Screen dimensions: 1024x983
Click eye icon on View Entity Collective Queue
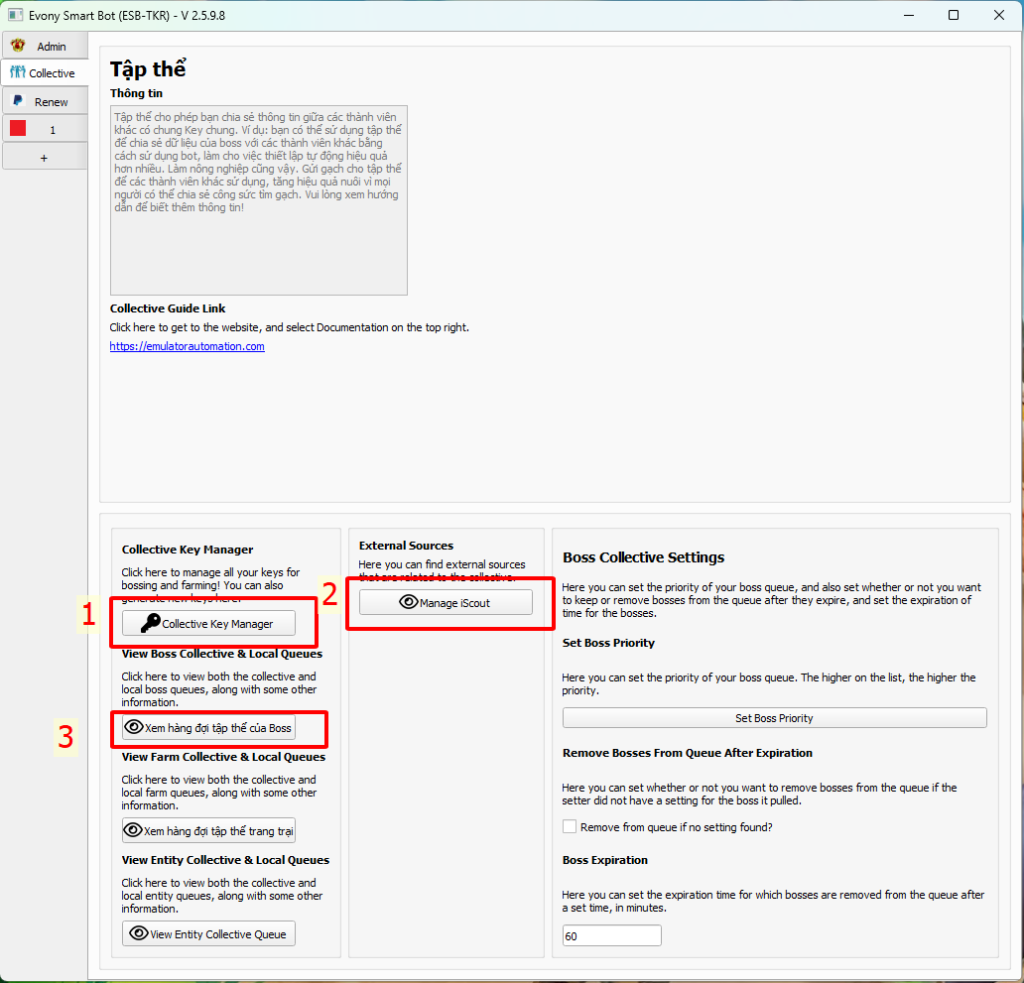click(139, 934)
